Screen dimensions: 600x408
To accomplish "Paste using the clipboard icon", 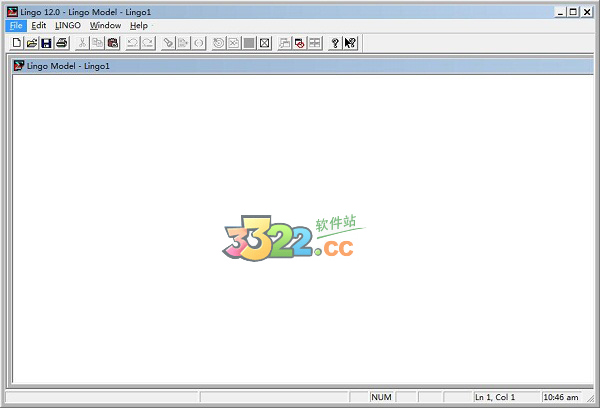I will click(112, 43).
